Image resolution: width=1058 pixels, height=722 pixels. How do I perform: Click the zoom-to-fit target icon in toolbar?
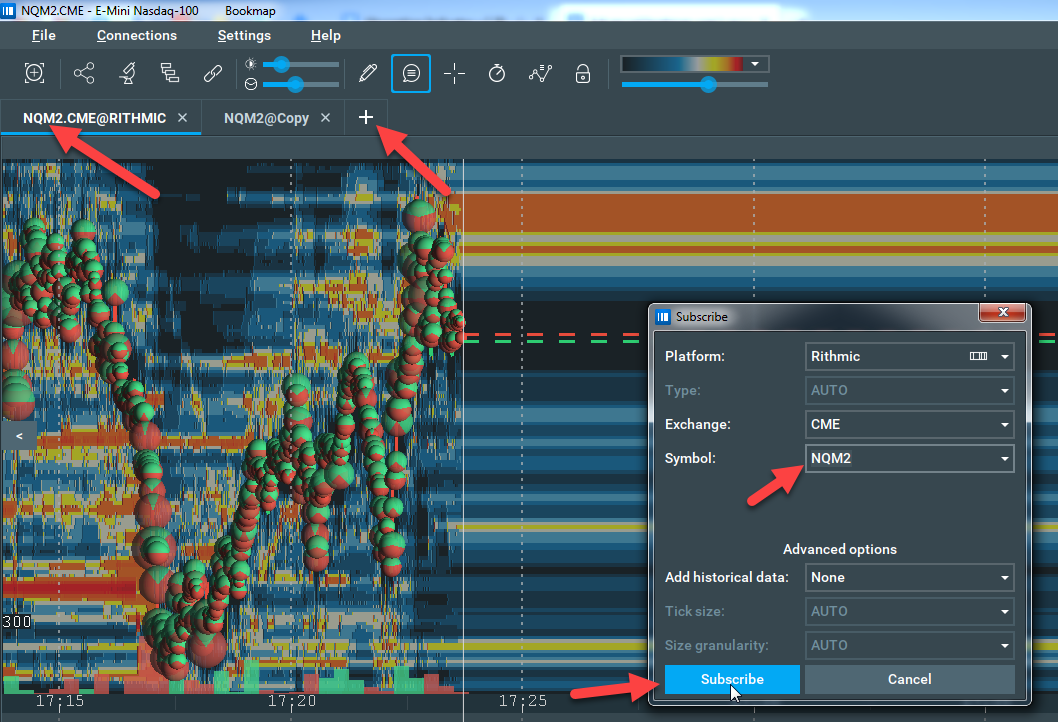(x=34, y=73)
